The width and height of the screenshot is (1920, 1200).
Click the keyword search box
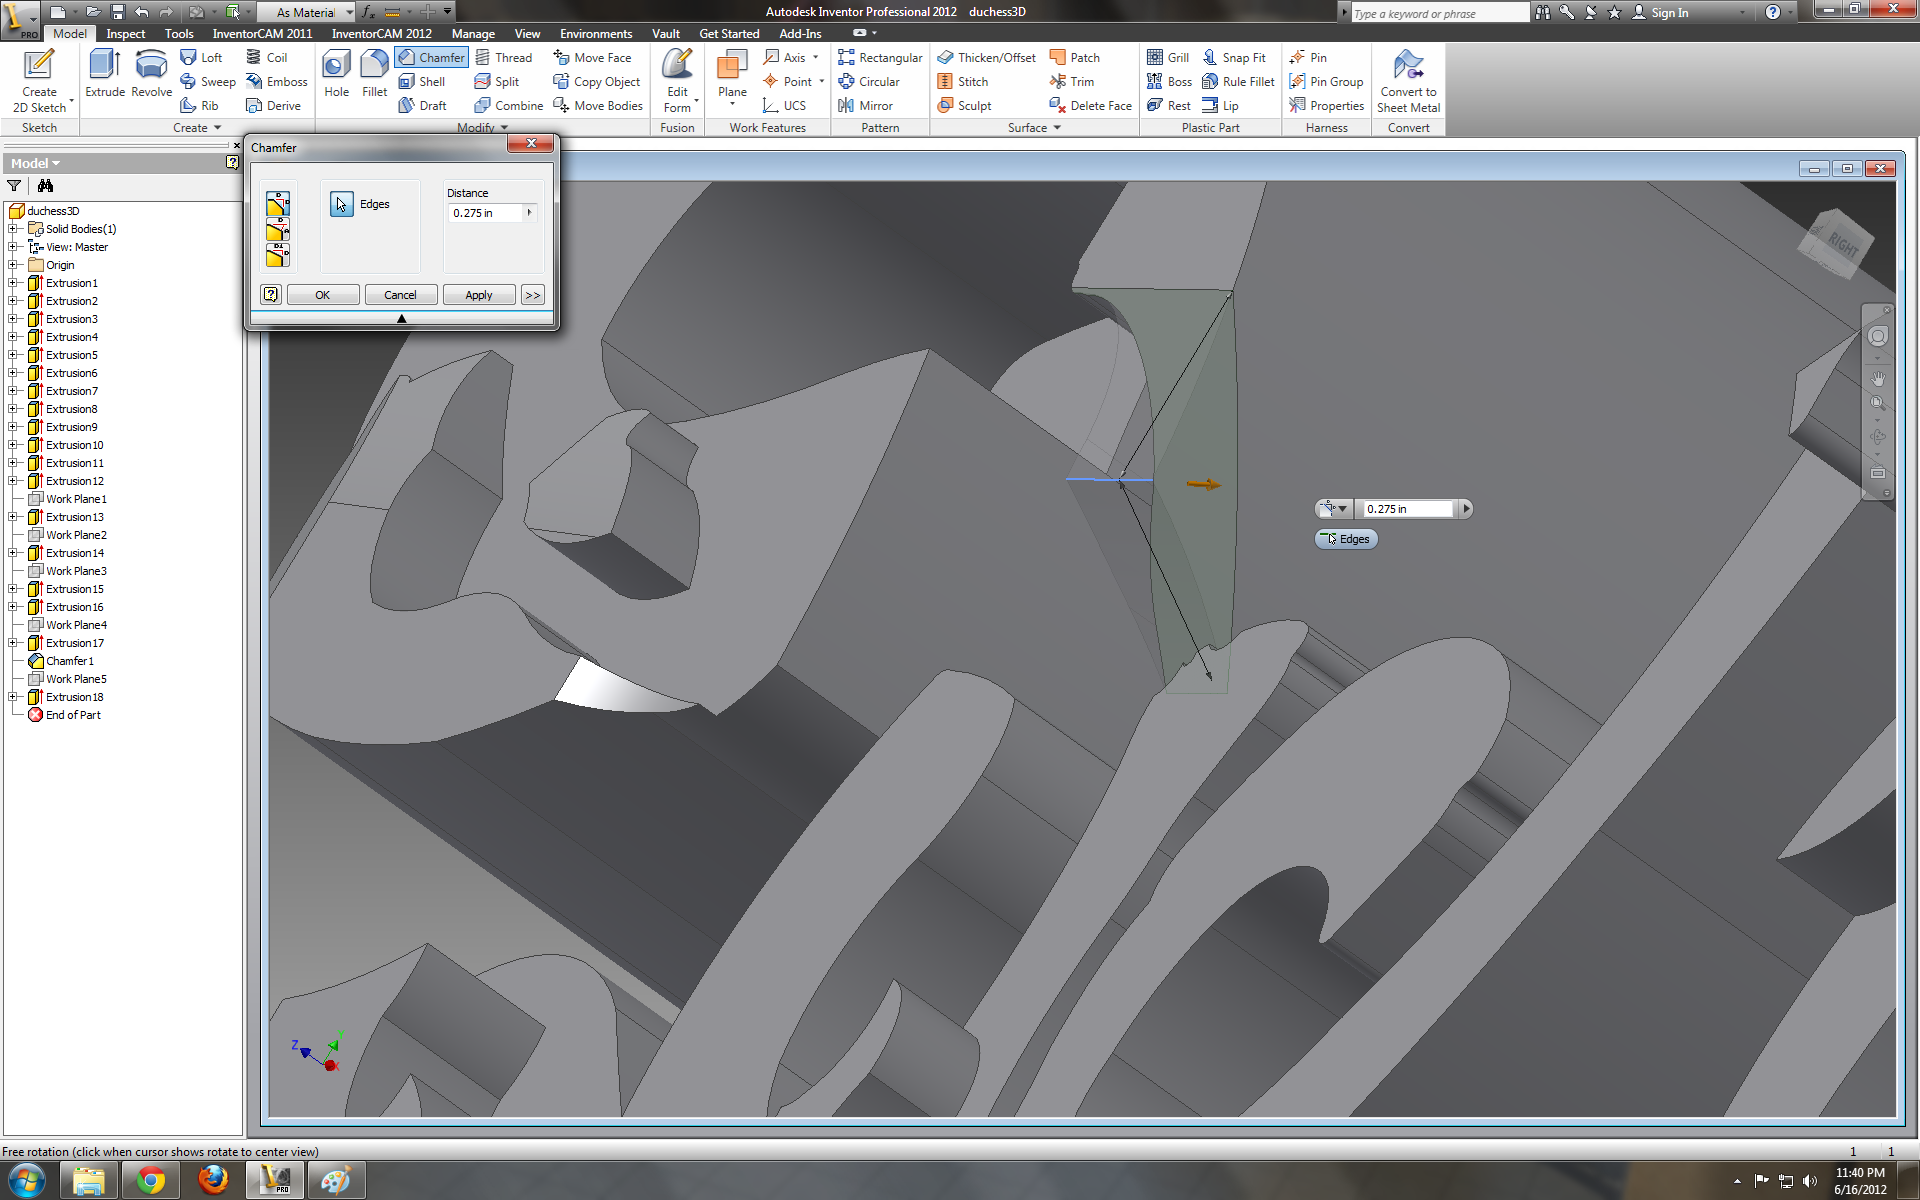click(x=1439, y=13)
